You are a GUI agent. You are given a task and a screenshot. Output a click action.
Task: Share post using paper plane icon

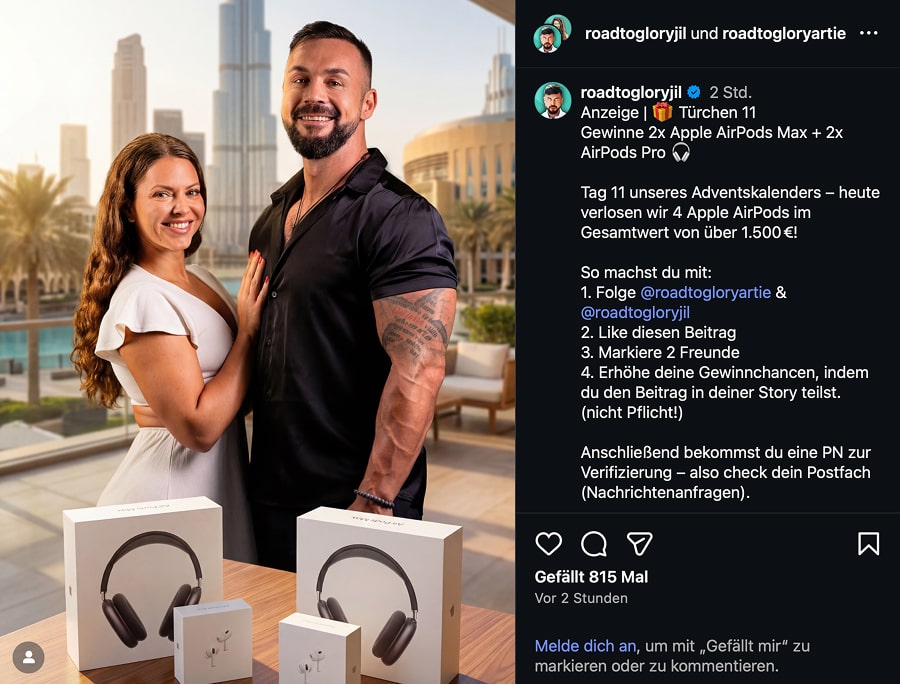(x=639, y=543)
